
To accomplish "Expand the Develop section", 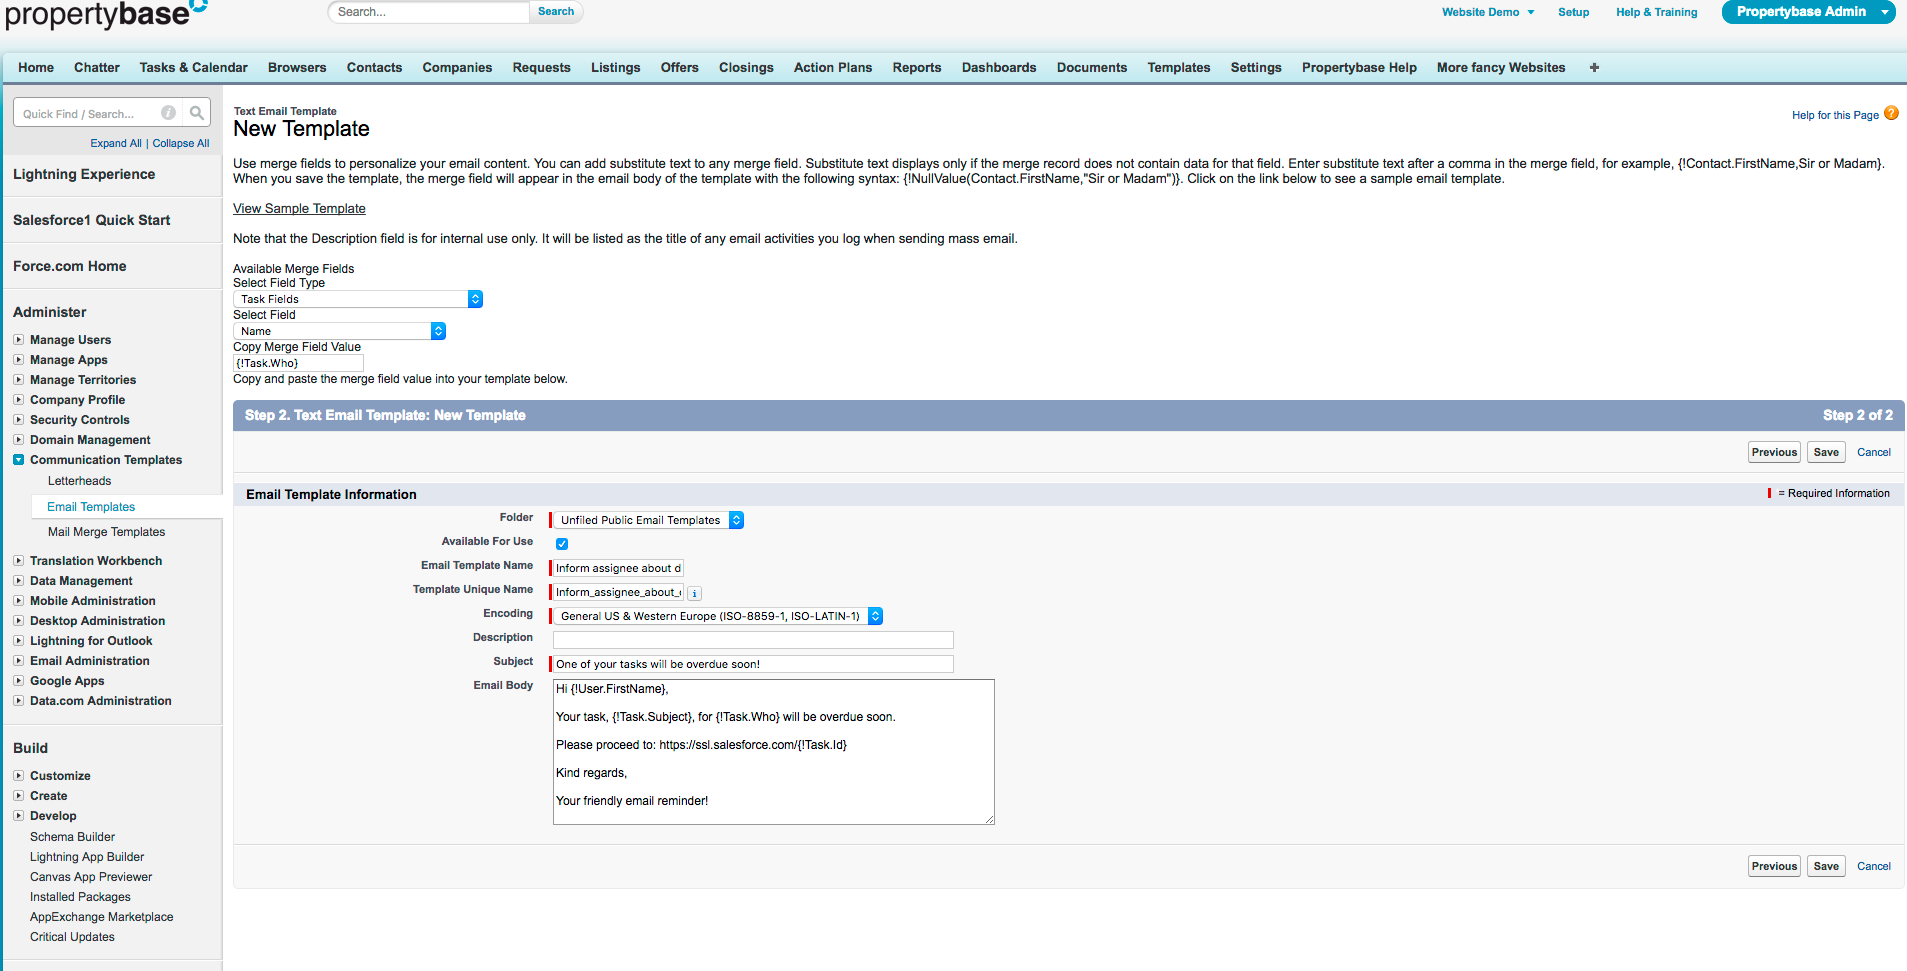I will pyautogui.click(x=18, y=816).
